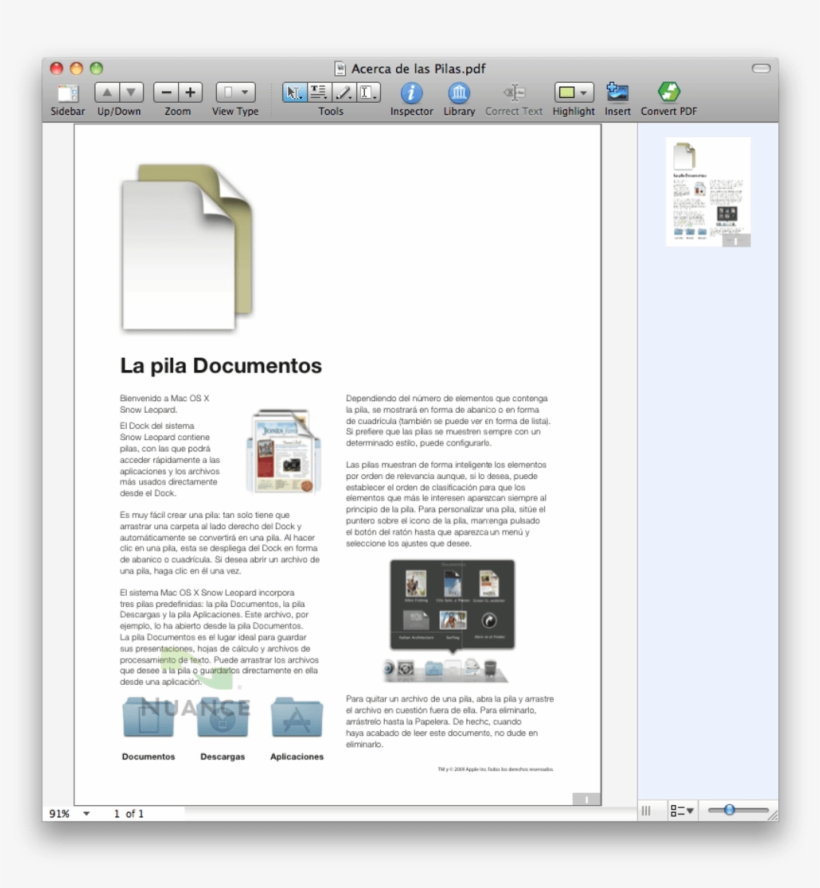Viewport: 820px width, 888px height.
Task: Open the sidebar display options dropdown
Action: (x=680, y=810)
